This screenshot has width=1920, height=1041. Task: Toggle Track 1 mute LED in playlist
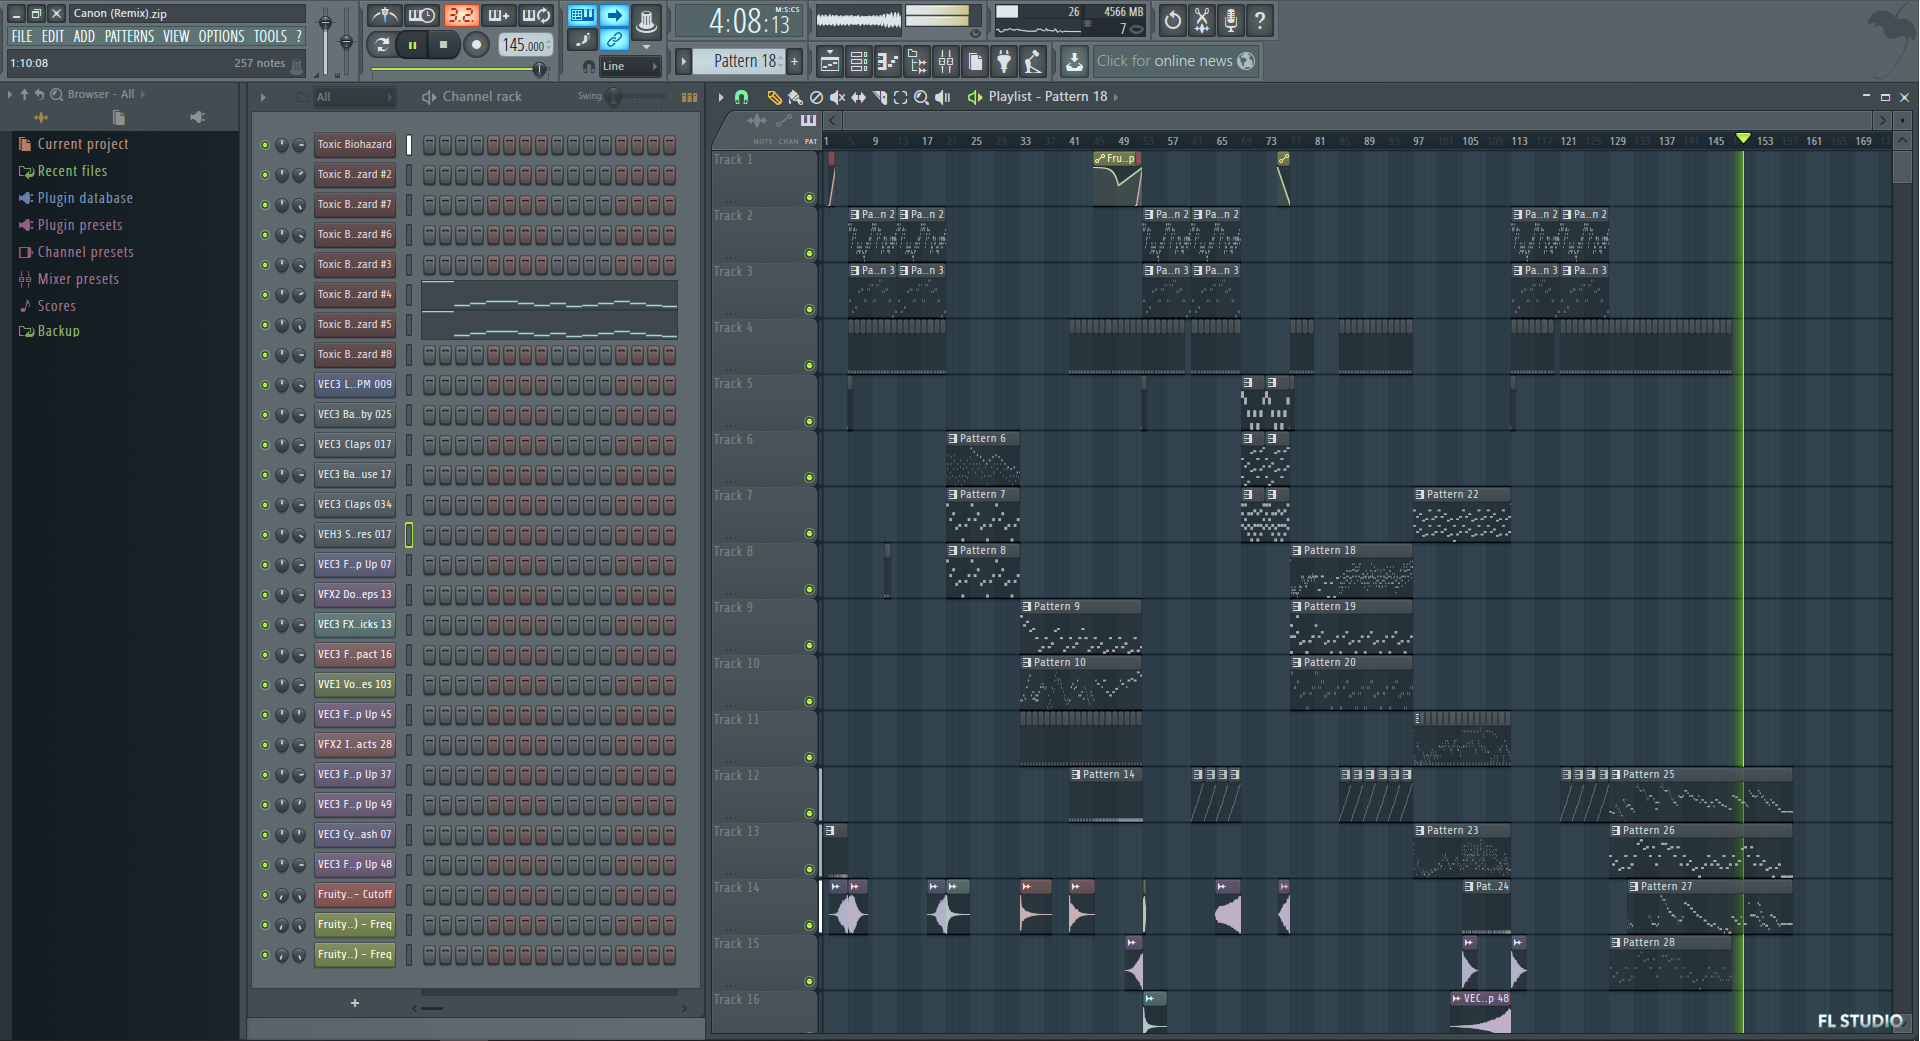(x=809, y=197)
